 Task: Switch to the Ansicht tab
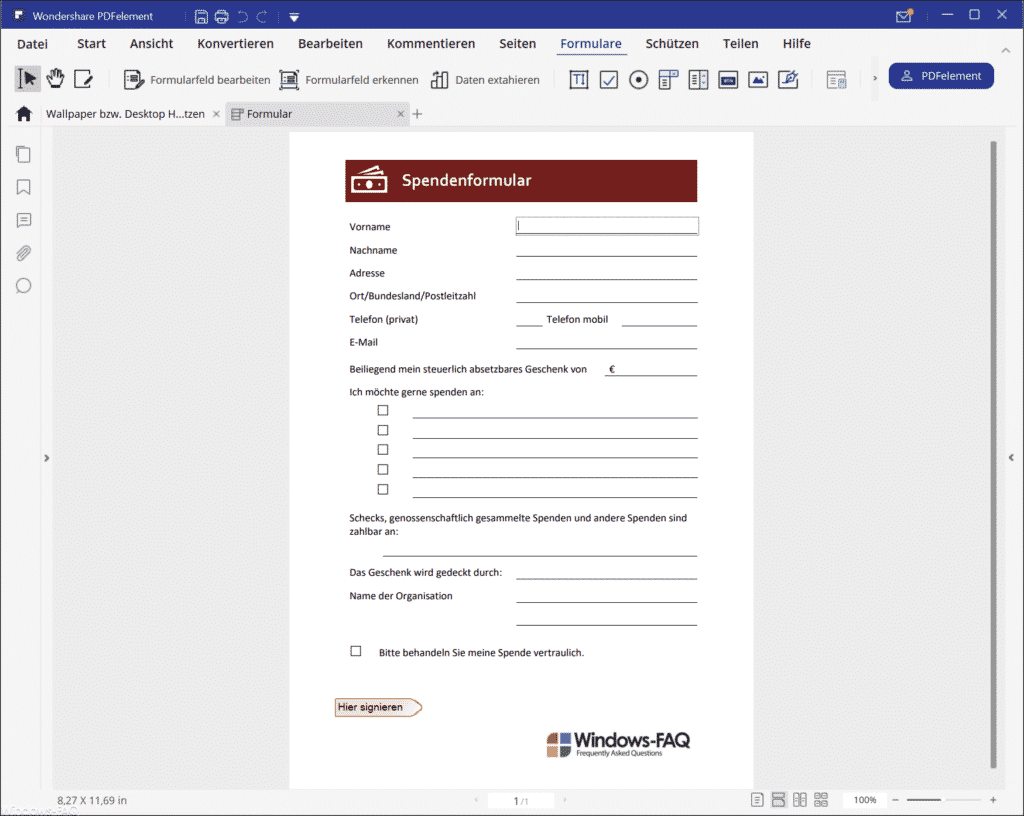pos(151,44)
